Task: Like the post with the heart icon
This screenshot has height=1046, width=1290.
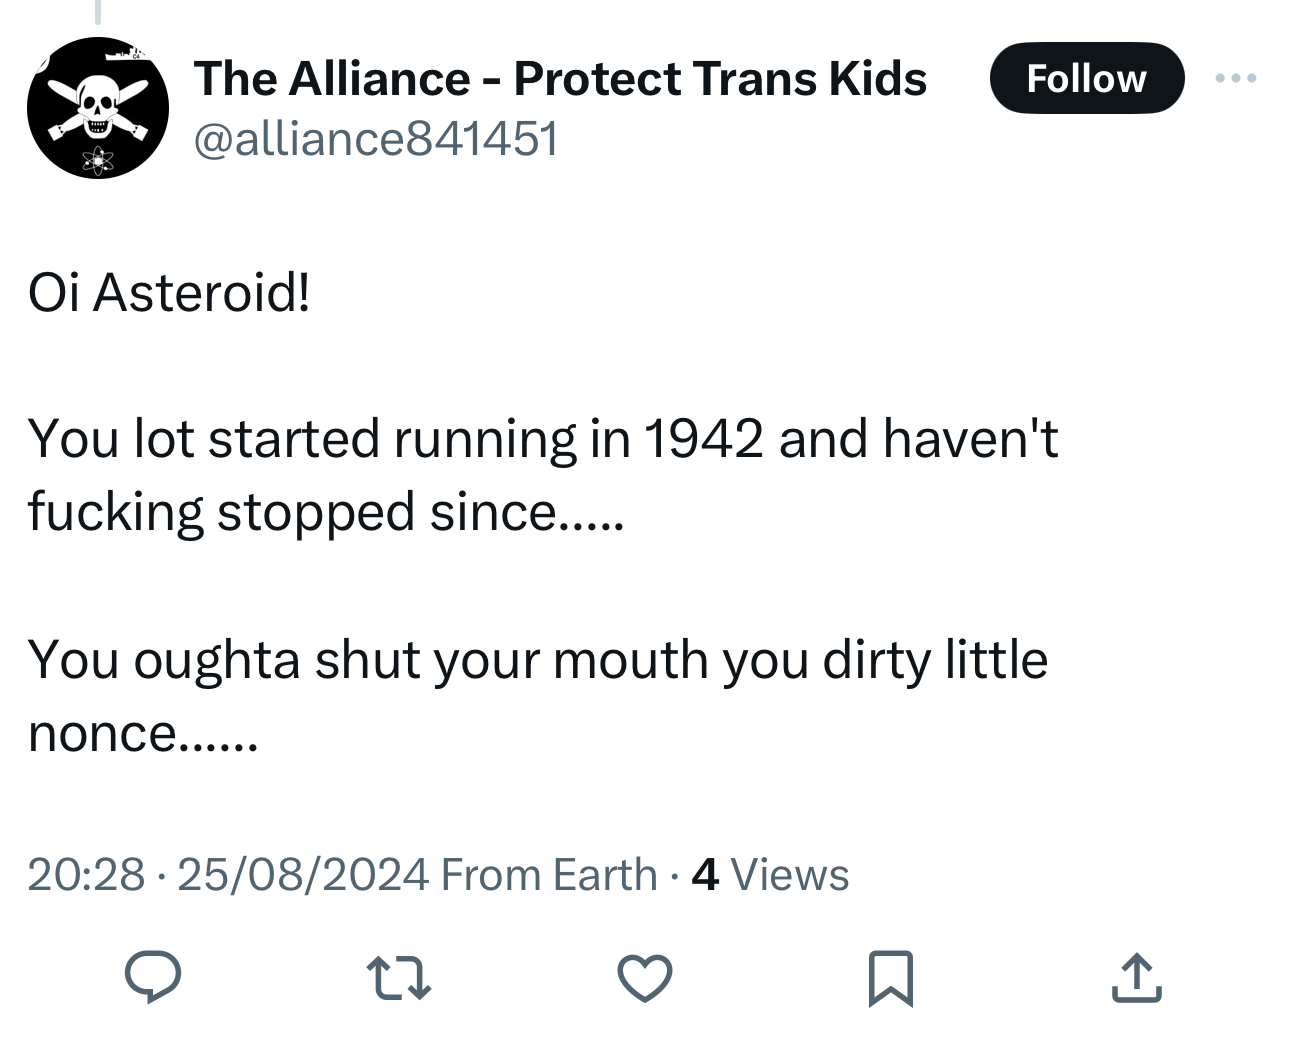Action: click(x=644, y=977)
